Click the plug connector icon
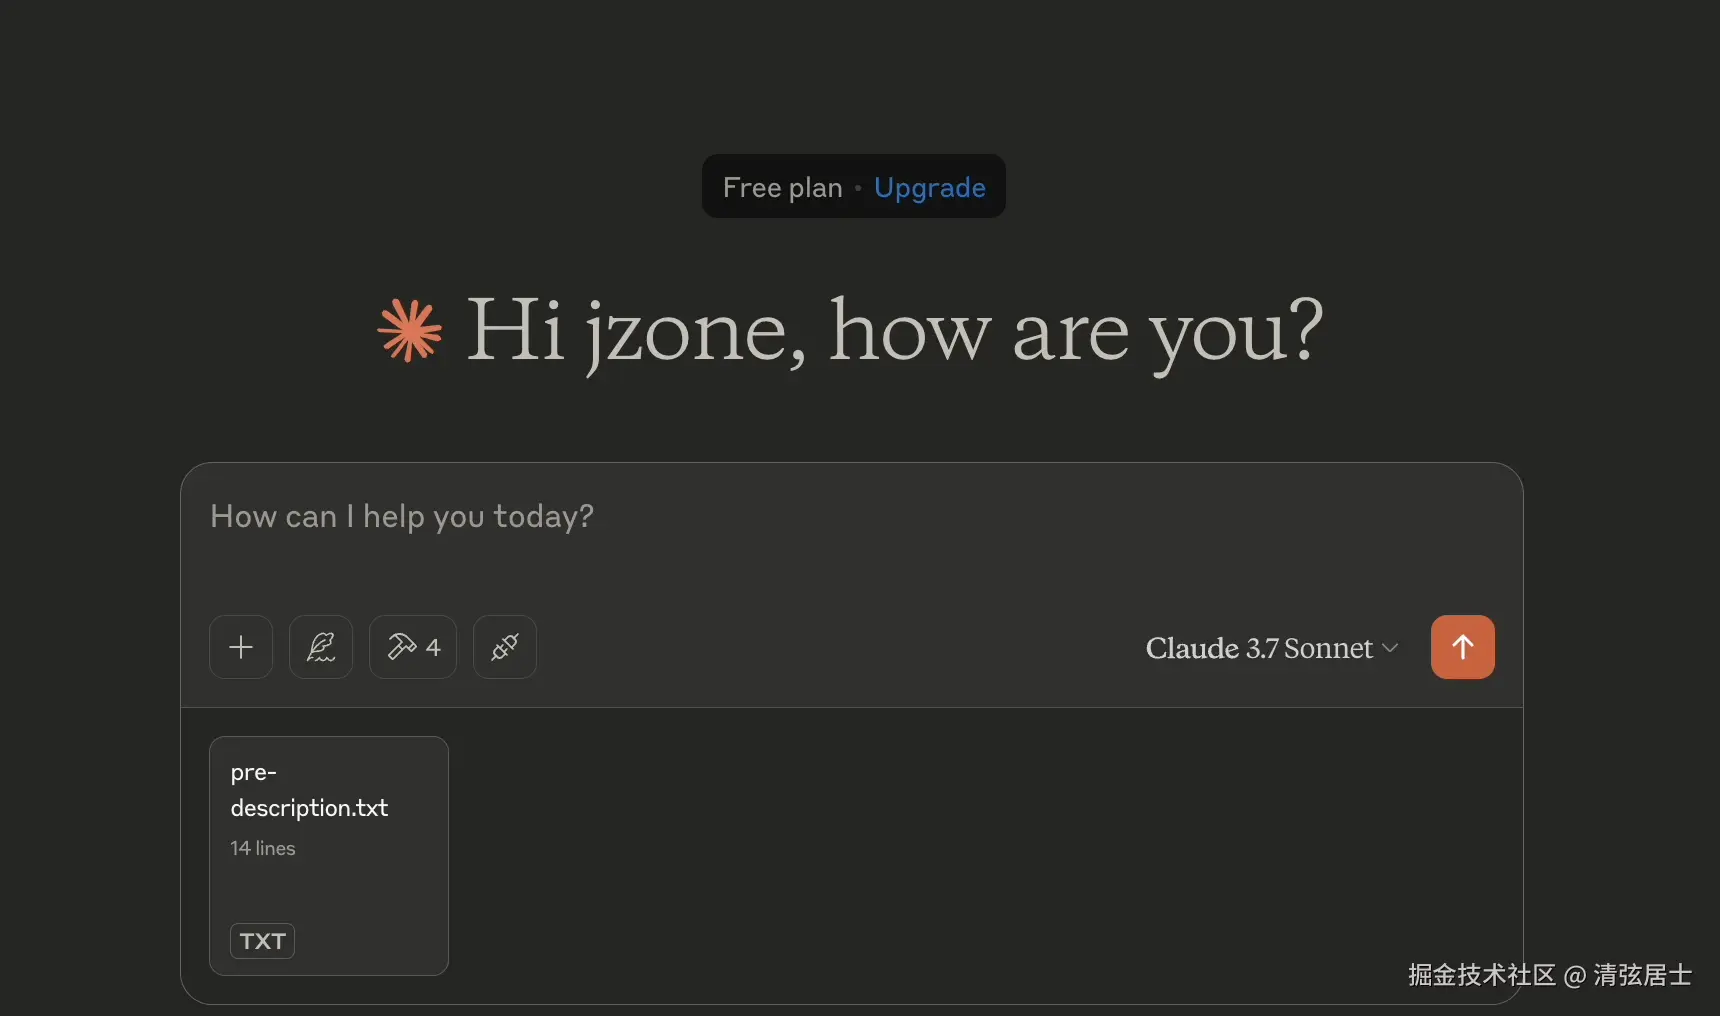Image resolution: width=1720 pixels, height=1016 pixels. (505, 647)
